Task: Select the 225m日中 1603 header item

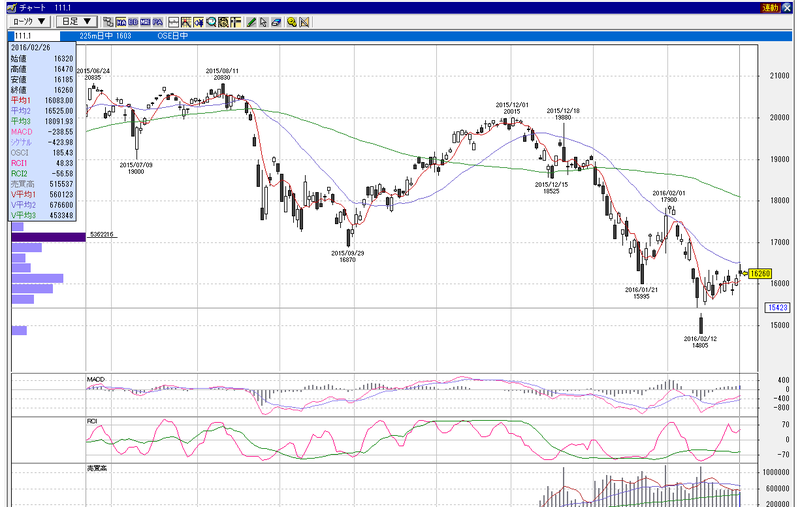Action: (x=105, y=36)
